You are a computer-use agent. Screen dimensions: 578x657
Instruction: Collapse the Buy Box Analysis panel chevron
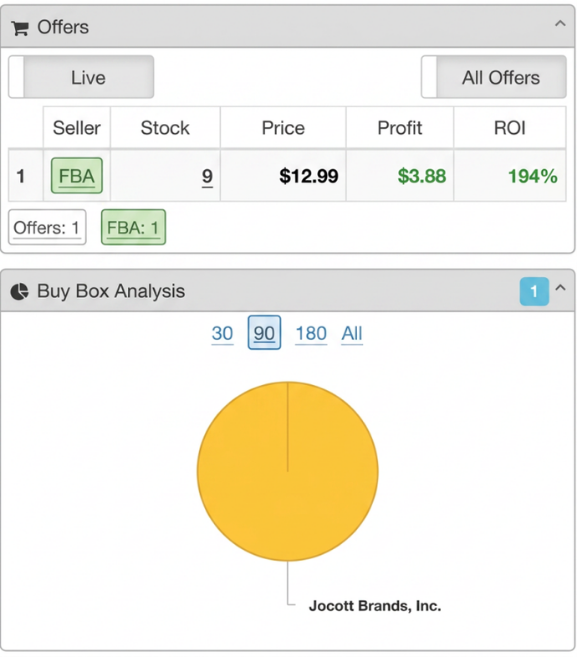[560, 288]
